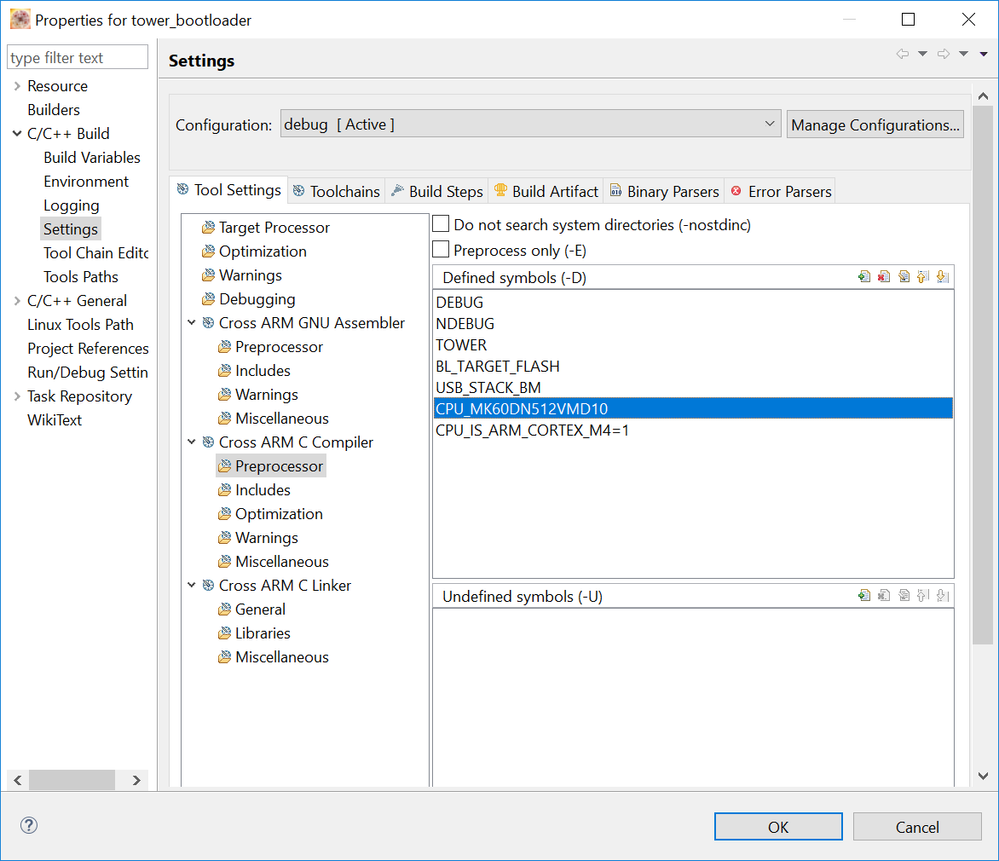Open the back history dropdown arrow
999x861 pixels.
[x=923, y=54]
